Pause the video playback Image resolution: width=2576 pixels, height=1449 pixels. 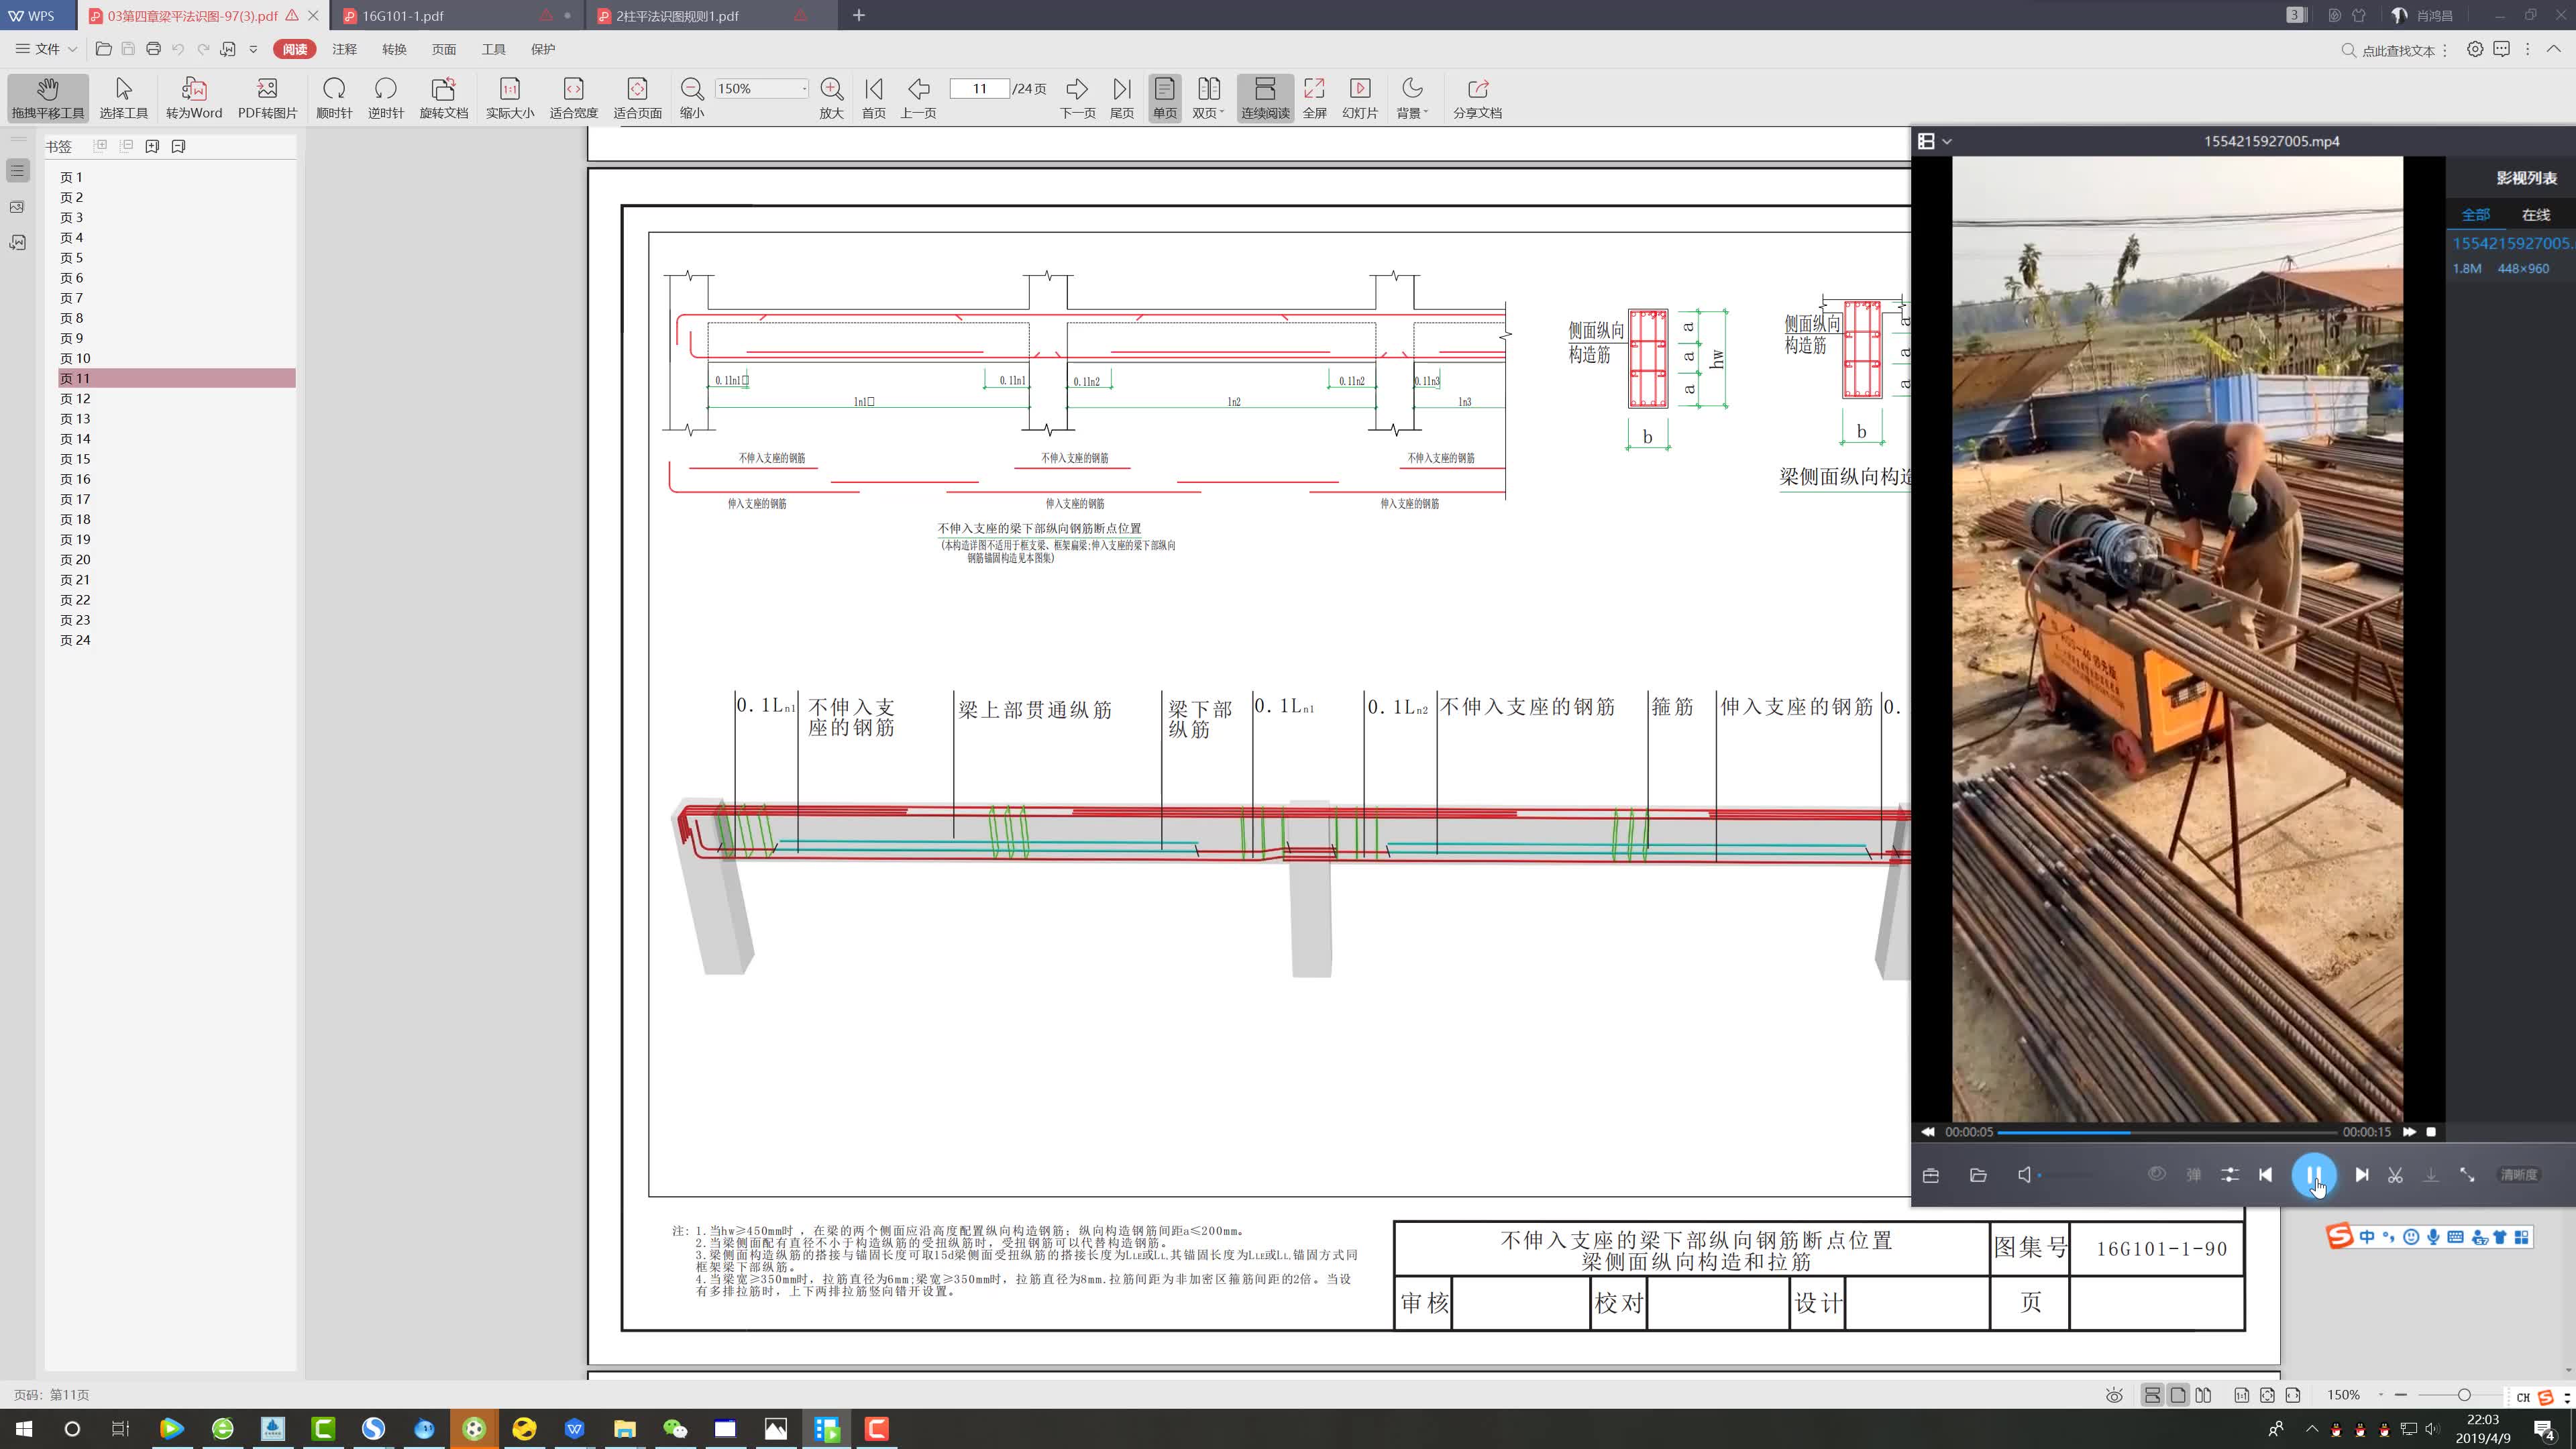(x=2313, y=1175)
